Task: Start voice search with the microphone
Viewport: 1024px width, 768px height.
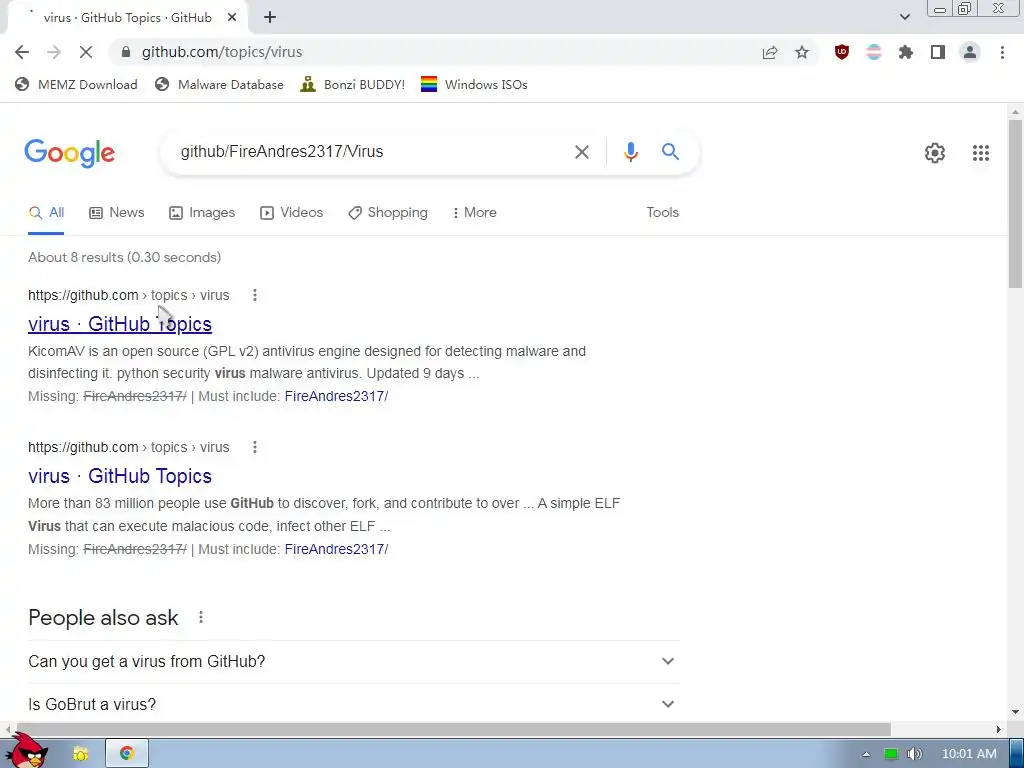Action: (630, 152)
